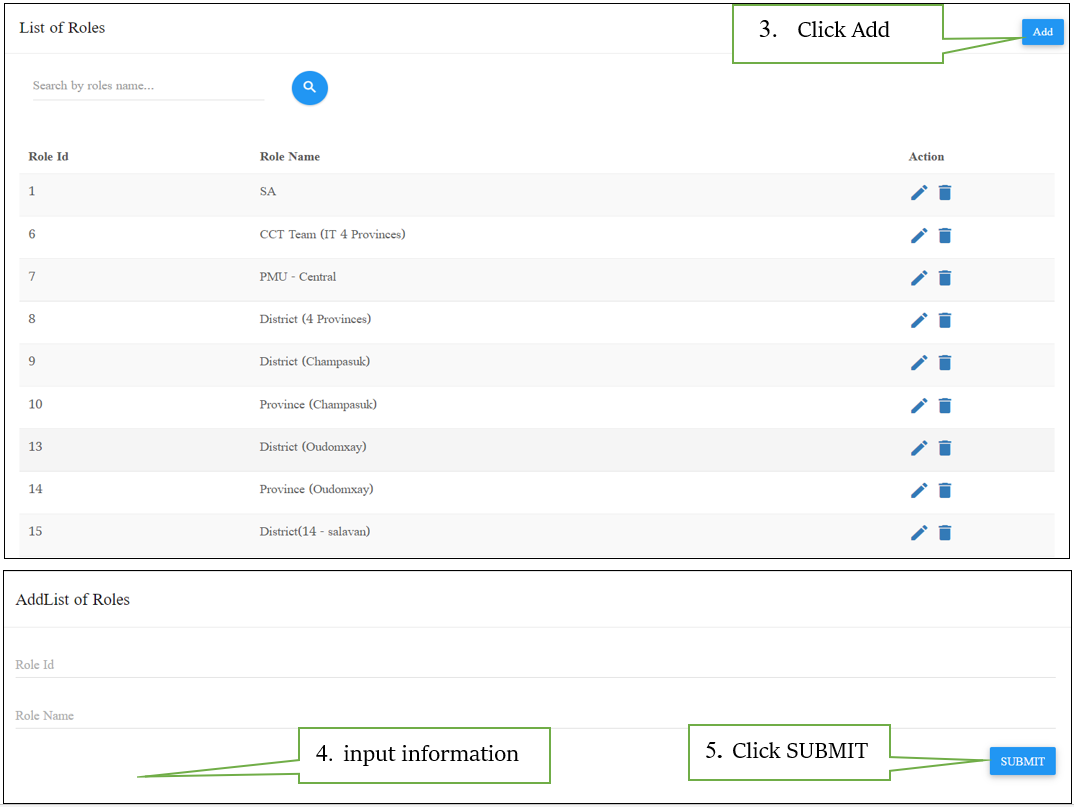Delete District(14 - salavan) using trash icon

point(945,533)
